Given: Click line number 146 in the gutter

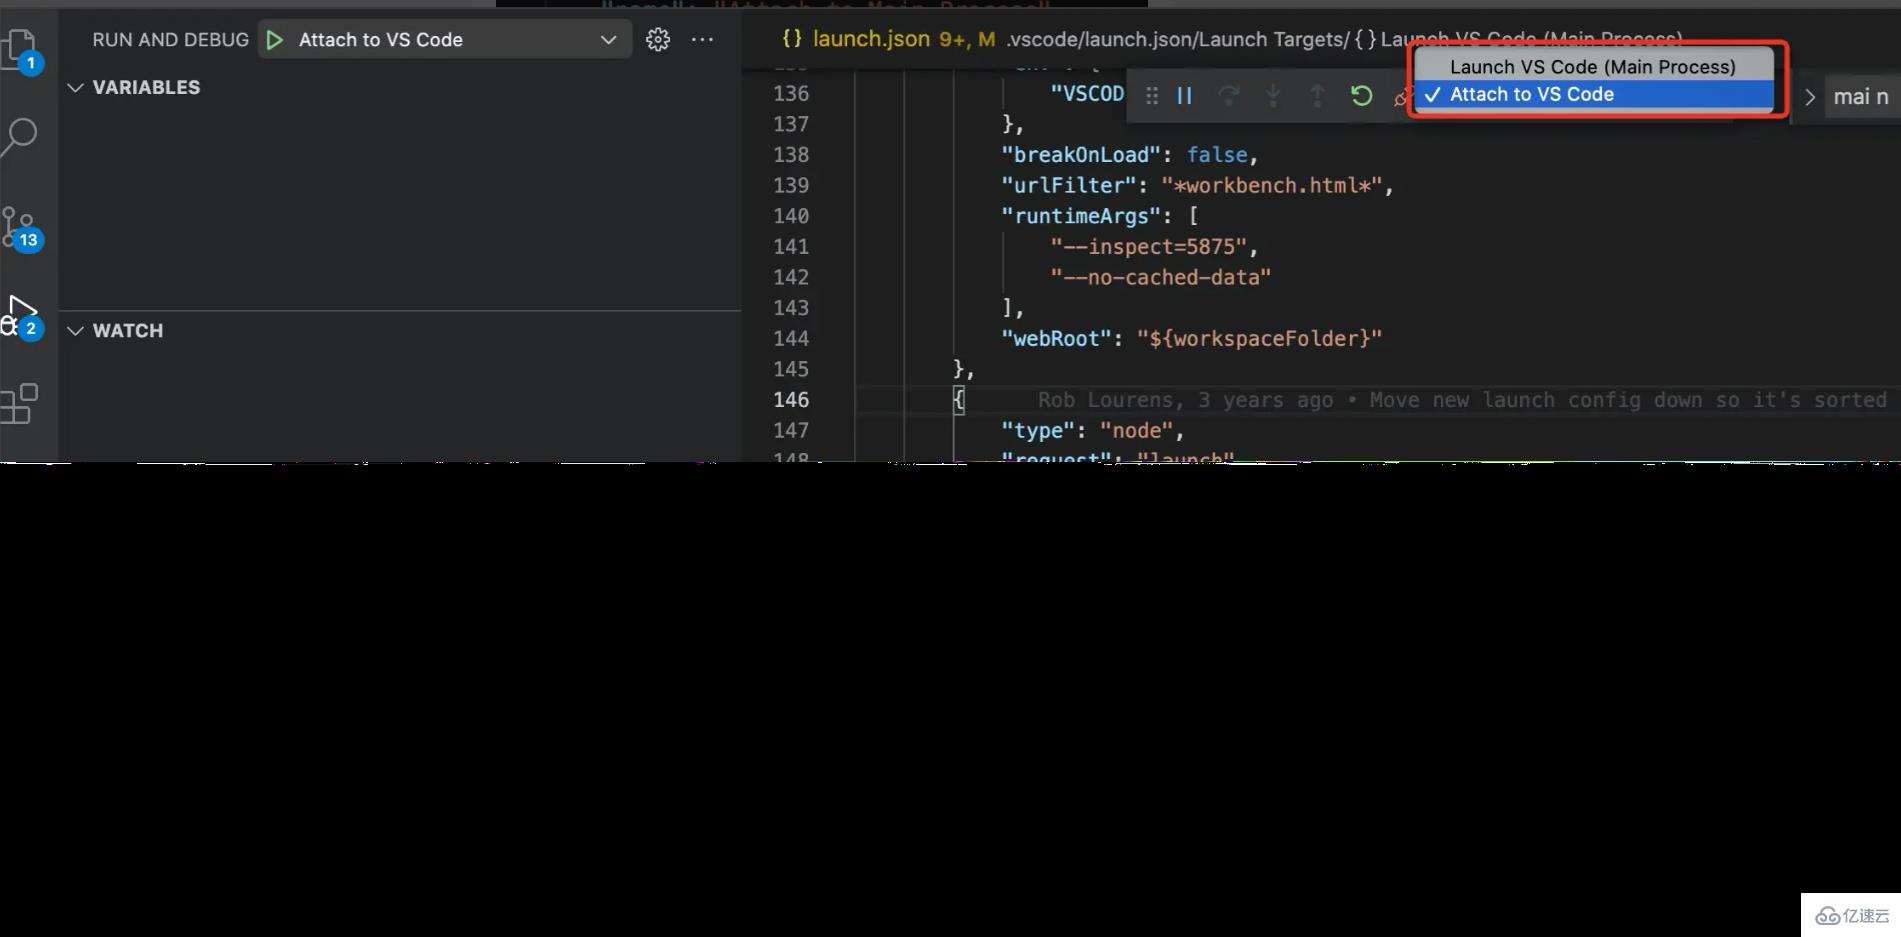Looking at the screenshot, I should pyautogui.click(x=791, y=400).
